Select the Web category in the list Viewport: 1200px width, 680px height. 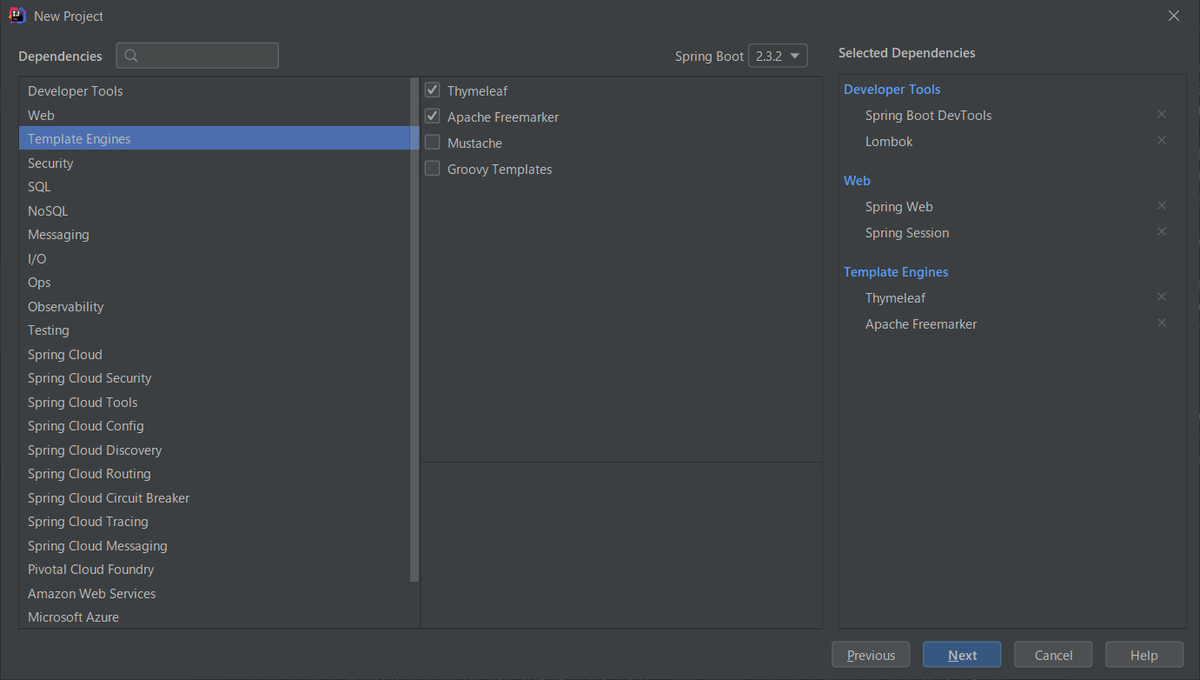(214, 115)
